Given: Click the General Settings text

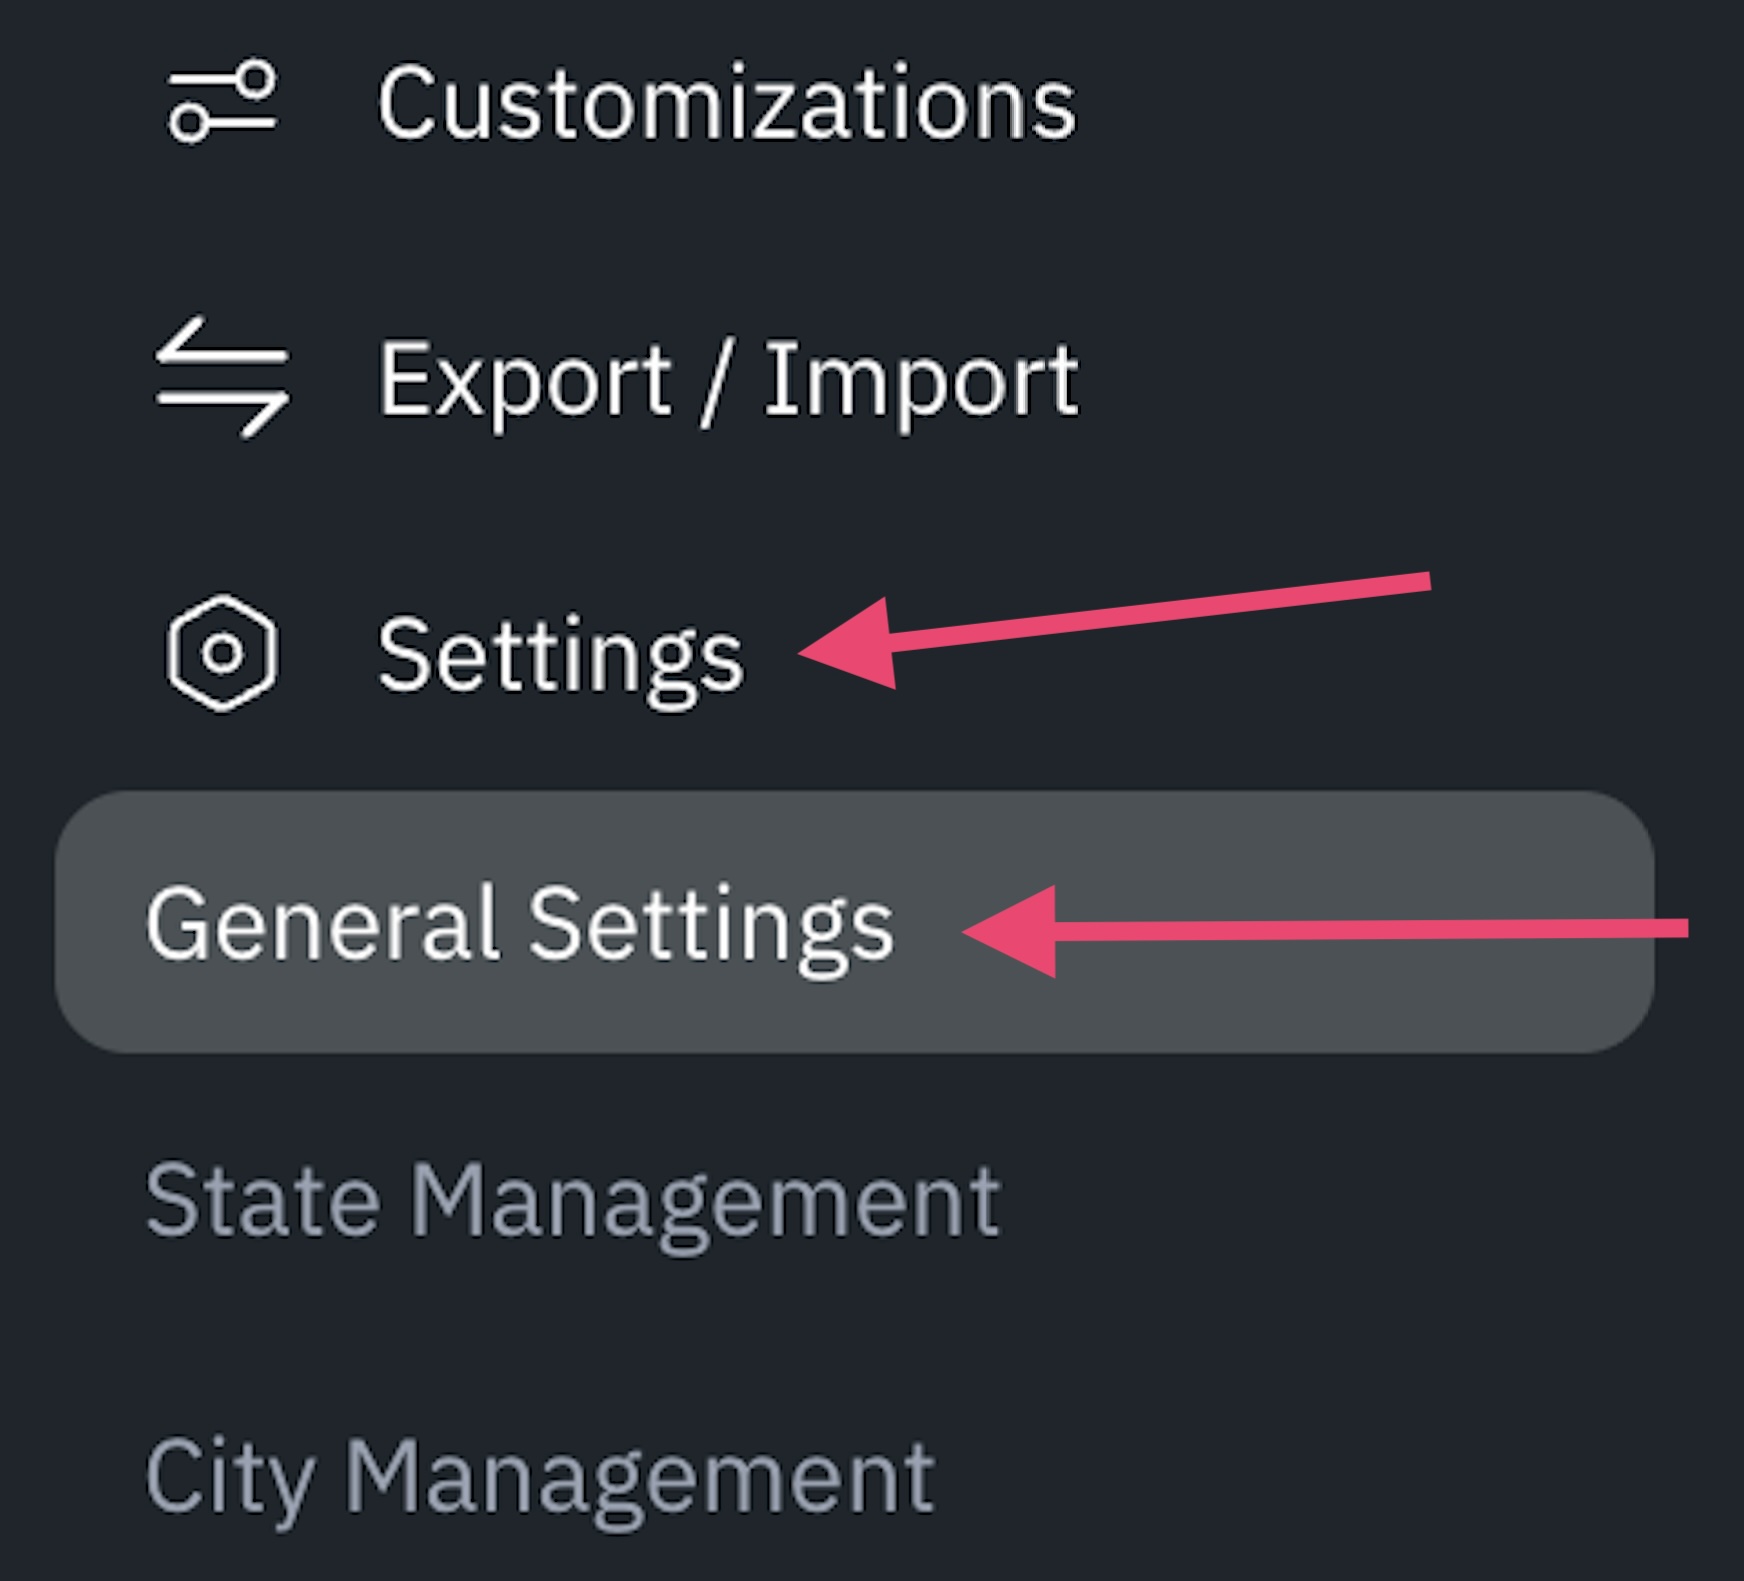Looking at the screenshot, I should (x=519, y=926).
